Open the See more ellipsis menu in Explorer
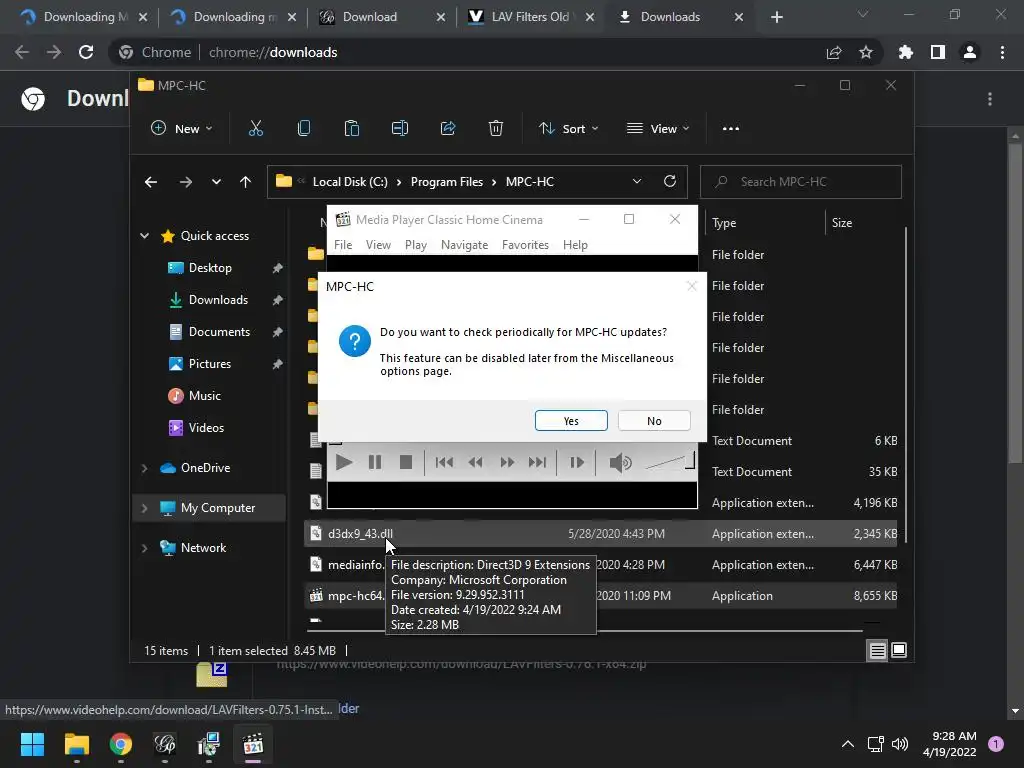Image resolution: width=1024 pixels, height=768 pixels. (731, 129)
